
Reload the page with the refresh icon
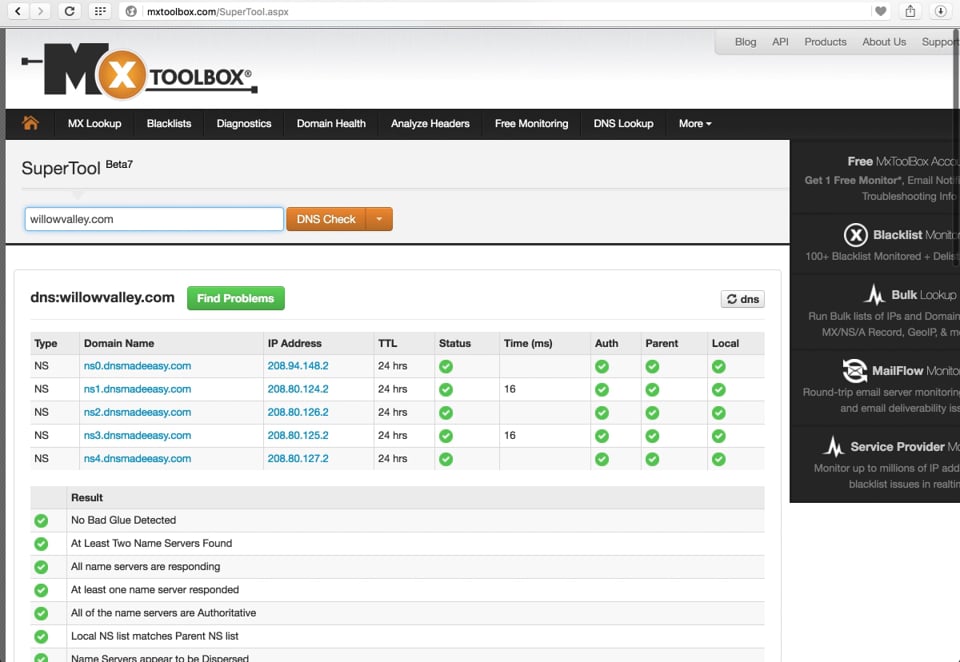[70, 11]
